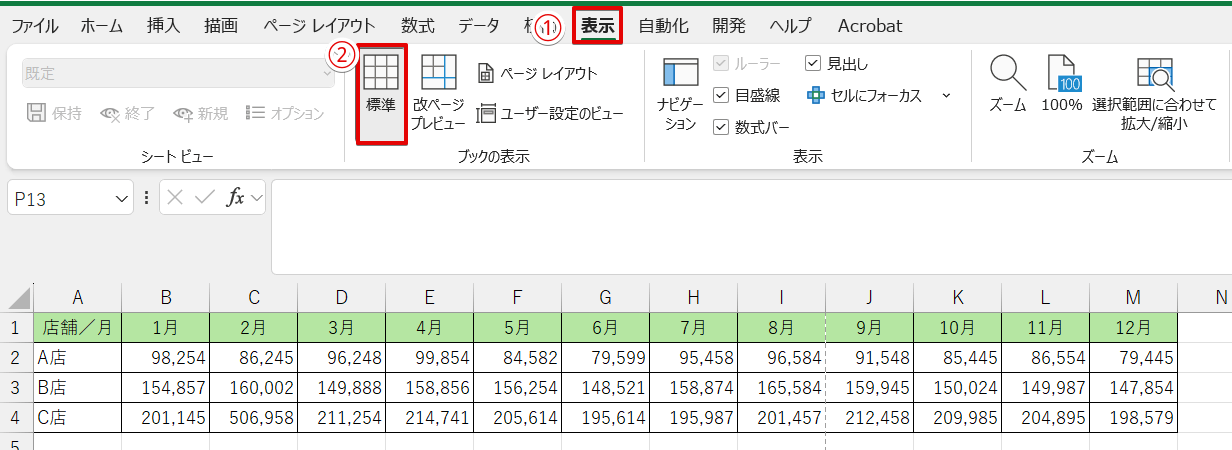Select row 1 header
This screenshot has width=1232, height=450.
[17, 327]
